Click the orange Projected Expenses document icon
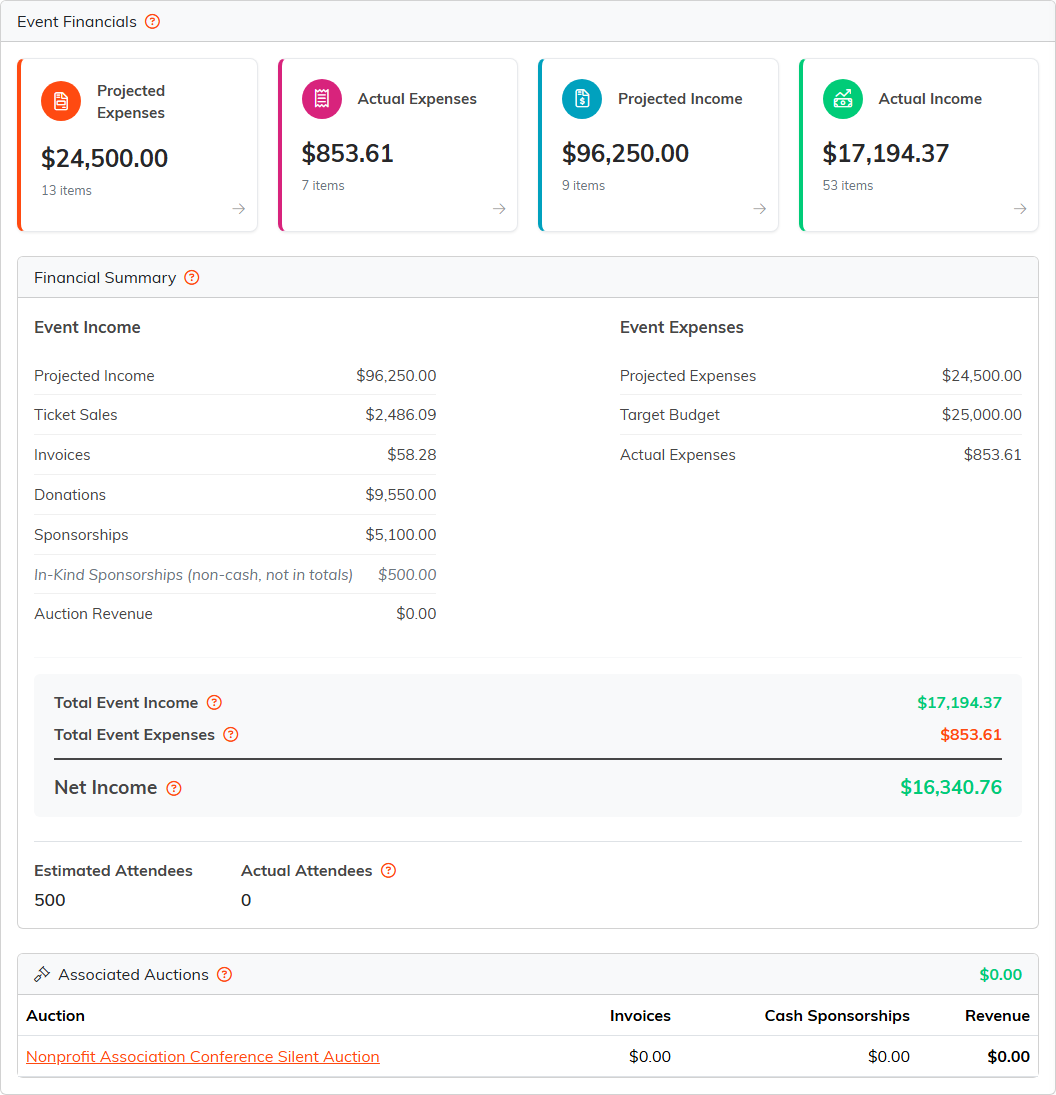Screen dimensions: 1056x1095 tap(61, 101)
